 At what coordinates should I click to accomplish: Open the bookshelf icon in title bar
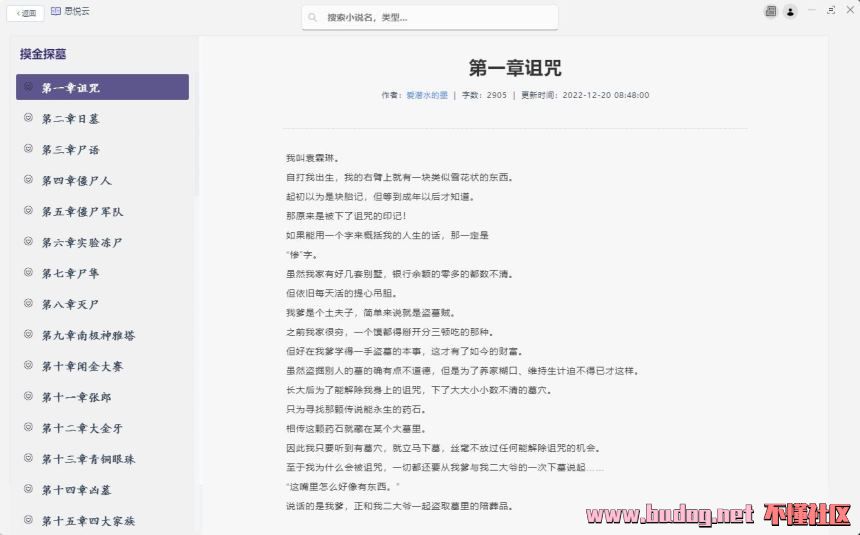click(771, 11)
